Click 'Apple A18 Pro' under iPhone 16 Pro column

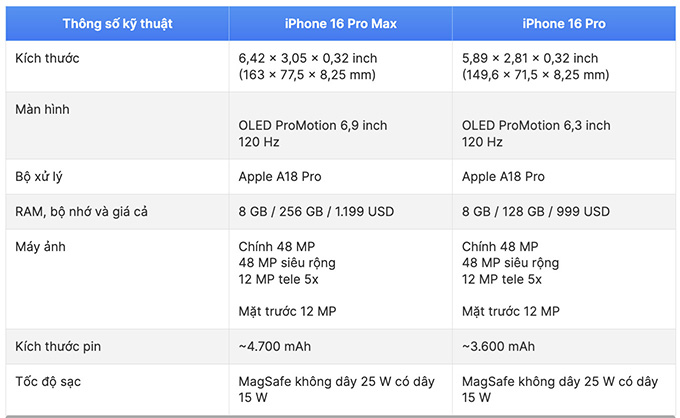(503, 176)
